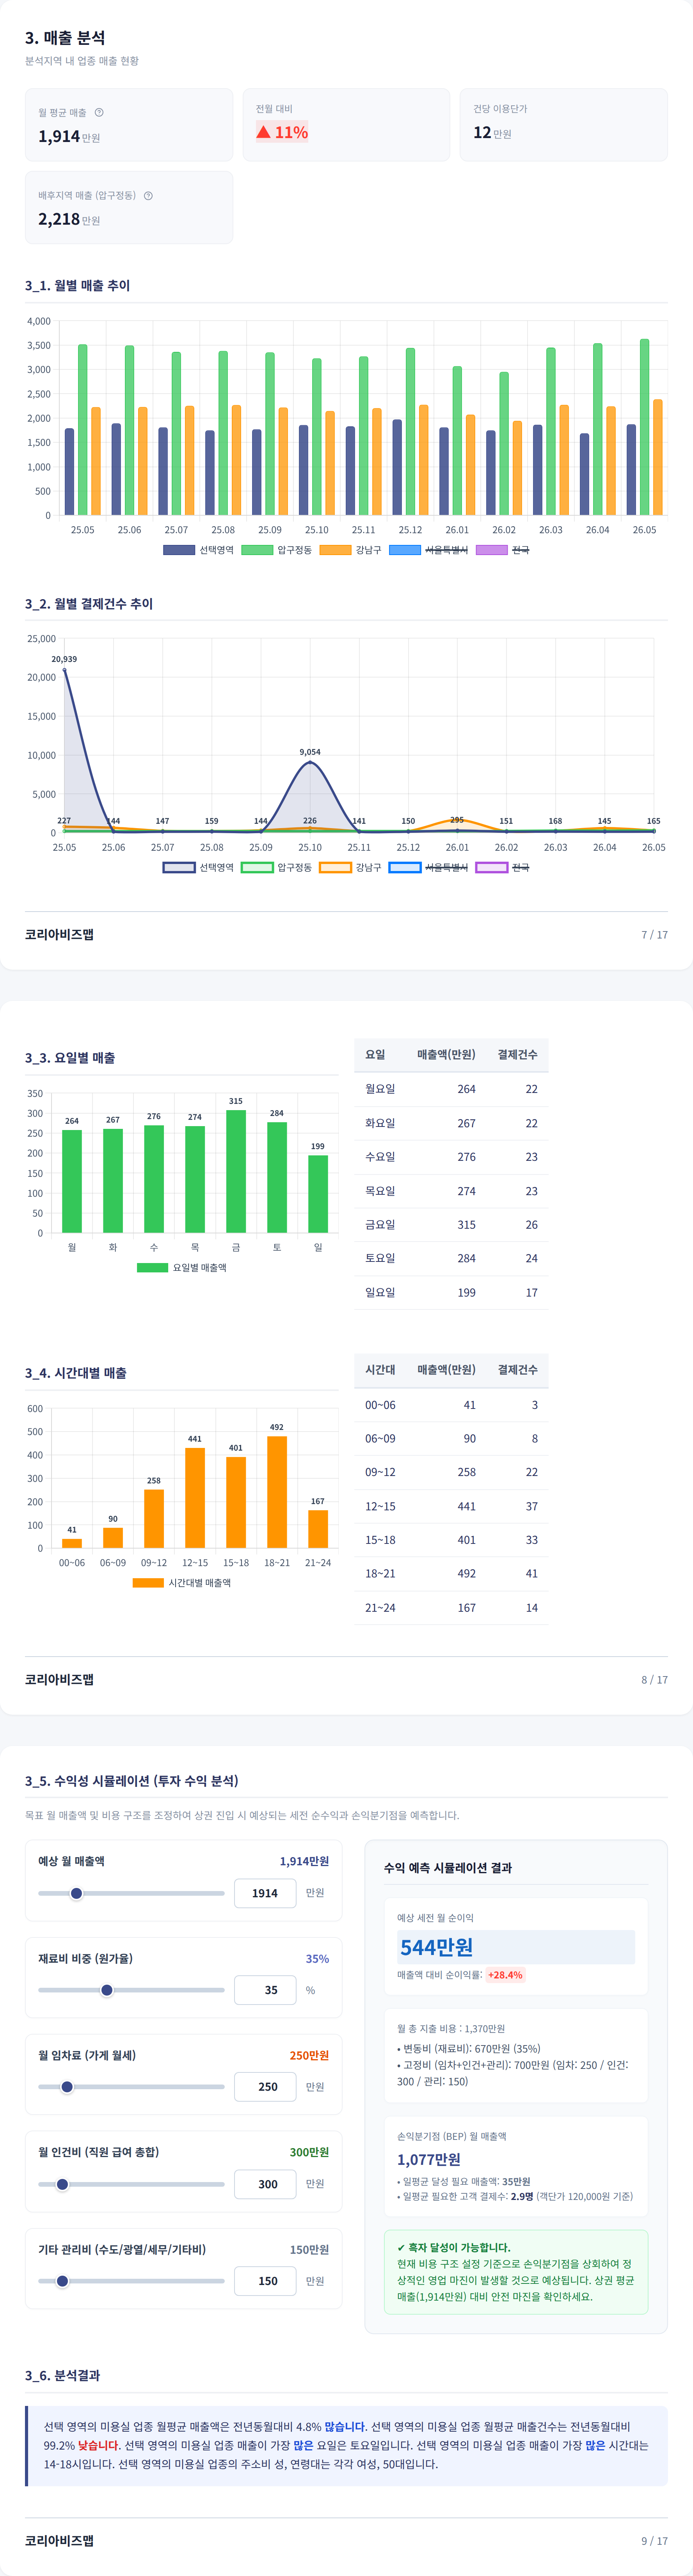This screenshot has height=2576, width=693.
Task: Focus the 재료비 비중 input showing 35
Action: [265, 1990]
